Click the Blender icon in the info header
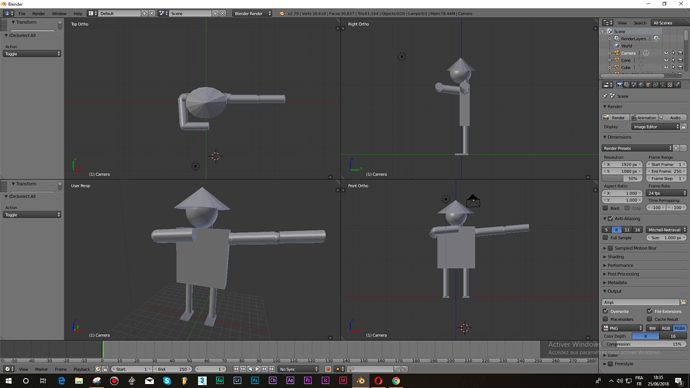The height and width of the screenshot is (388, 690). [x=282, y=14]
